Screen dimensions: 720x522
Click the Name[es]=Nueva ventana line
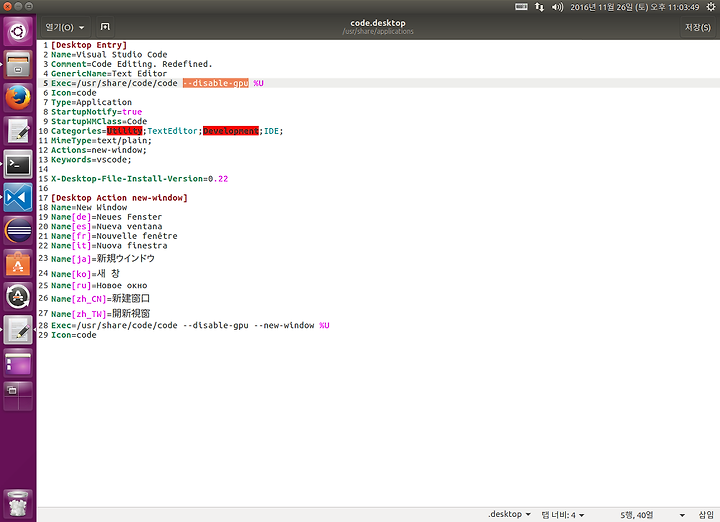(107, 226)
